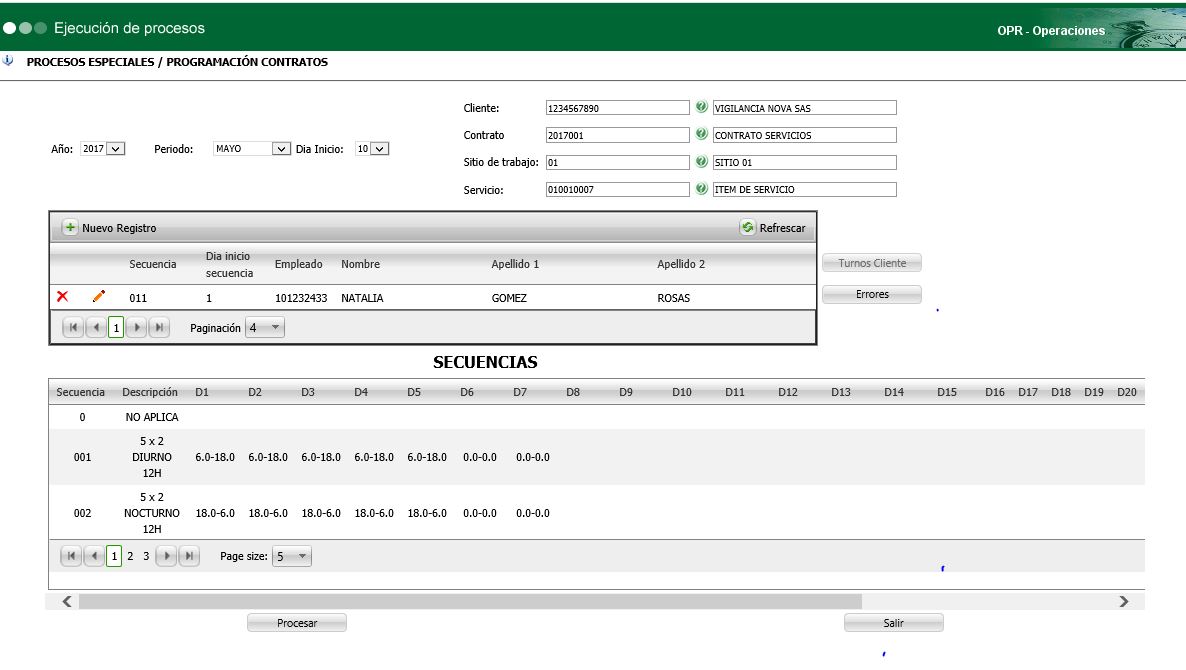Click the surname ROSAS cell
The image size is (1186, 670).
click(x=674, y=298)
